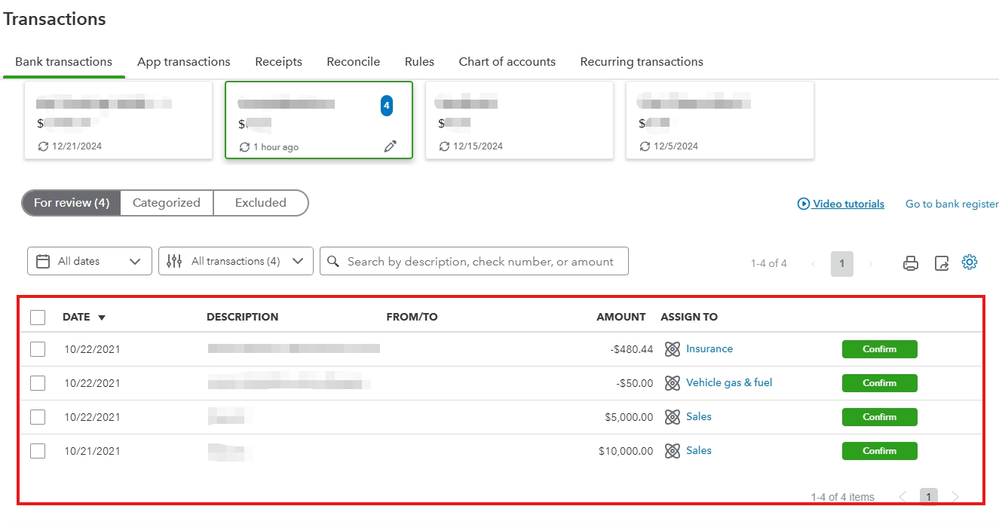999x525 pixels.
Task: Tick the select-all checkbox in the table header
Action: [38, 317]
